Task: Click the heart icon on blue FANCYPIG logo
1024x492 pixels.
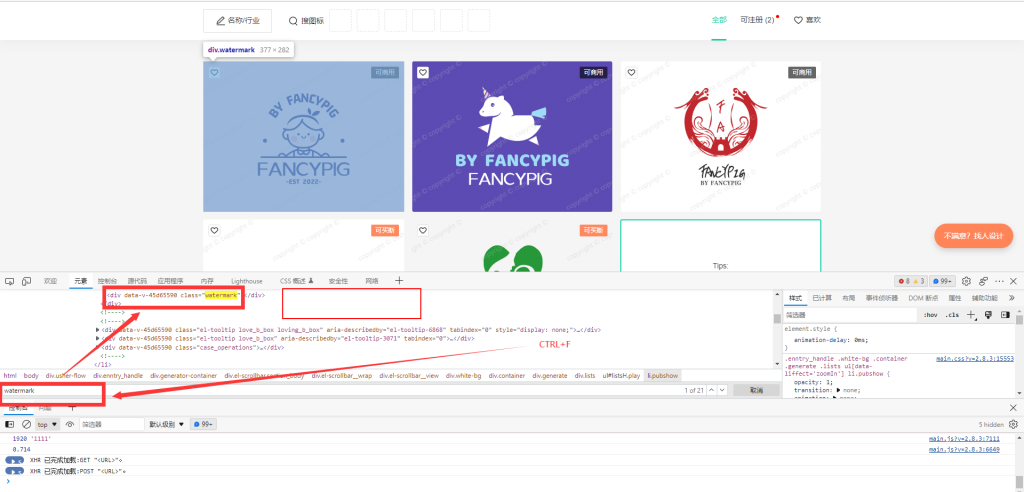Action: click(x=214, y=73)
